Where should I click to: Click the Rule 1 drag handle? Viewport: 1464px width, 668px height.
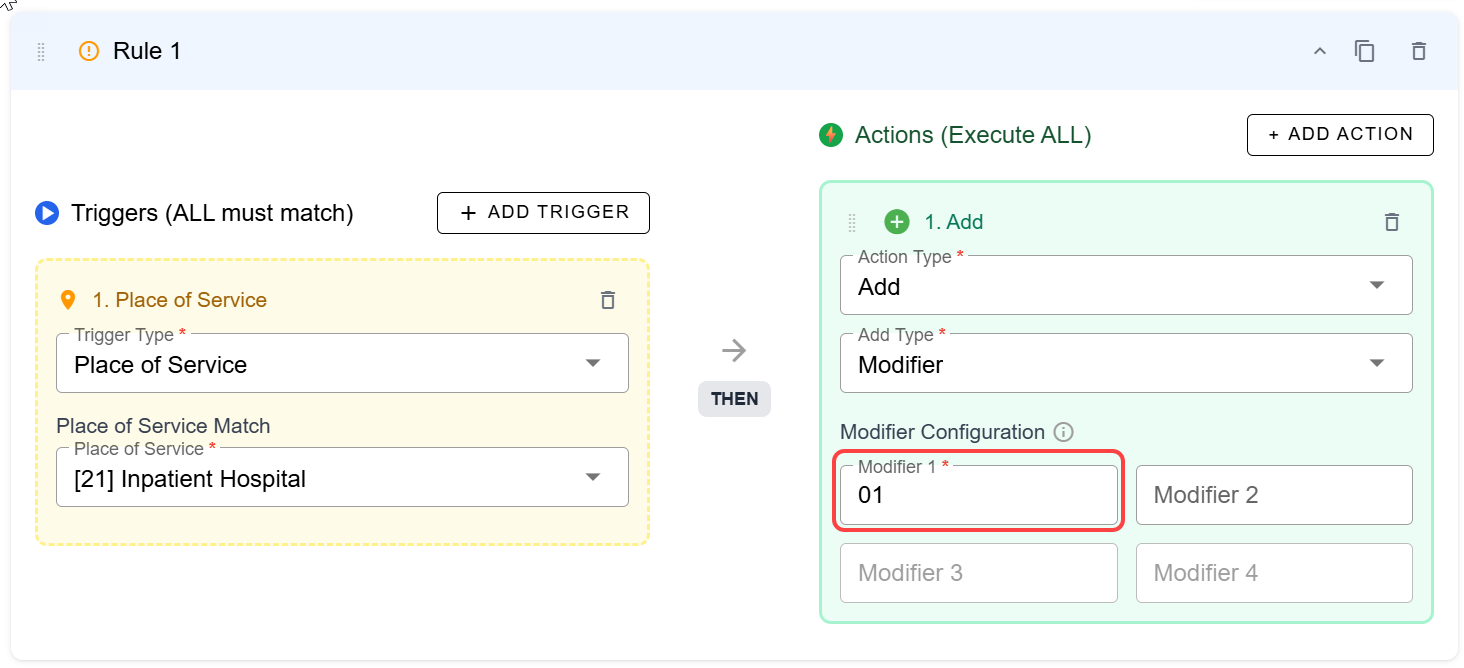click(41, 52)
